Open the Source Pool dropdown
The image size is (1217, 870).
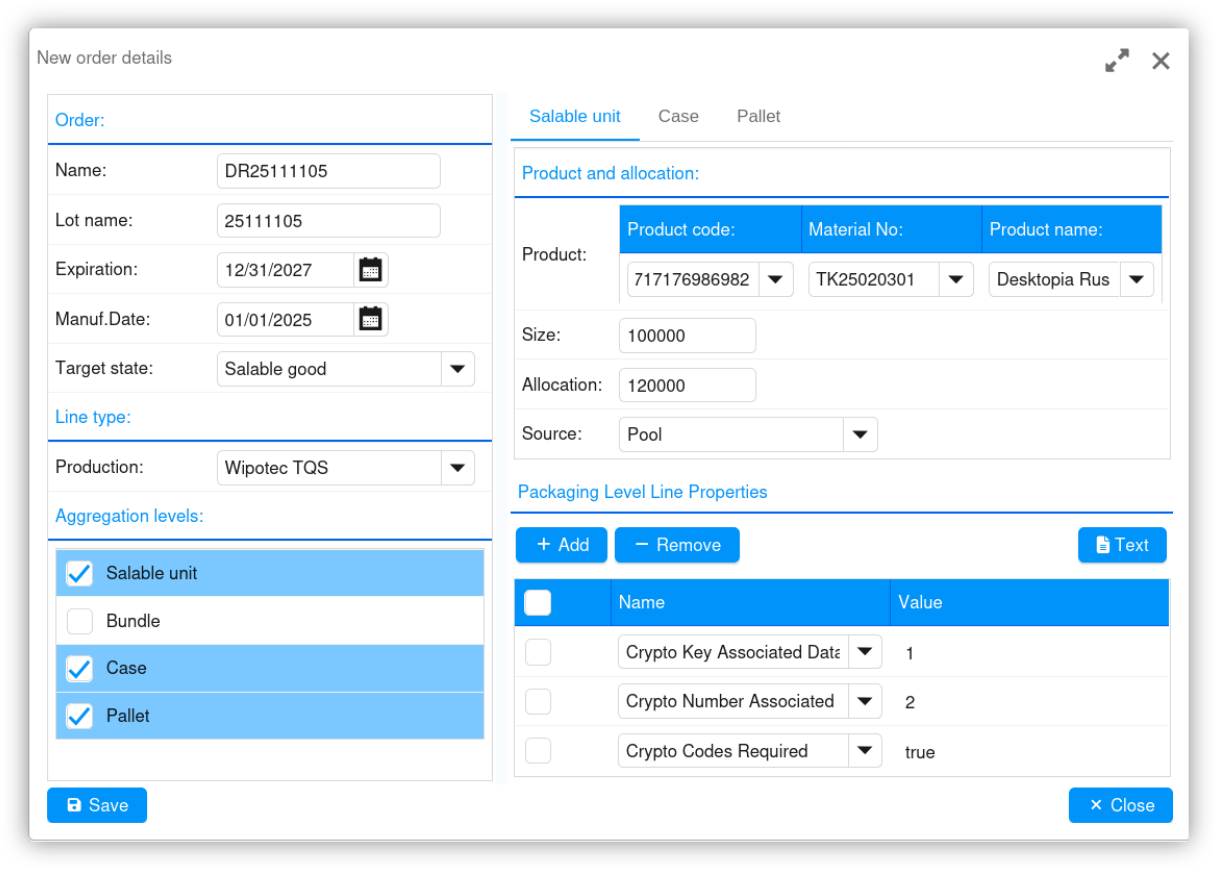click(x=859, y=435)
